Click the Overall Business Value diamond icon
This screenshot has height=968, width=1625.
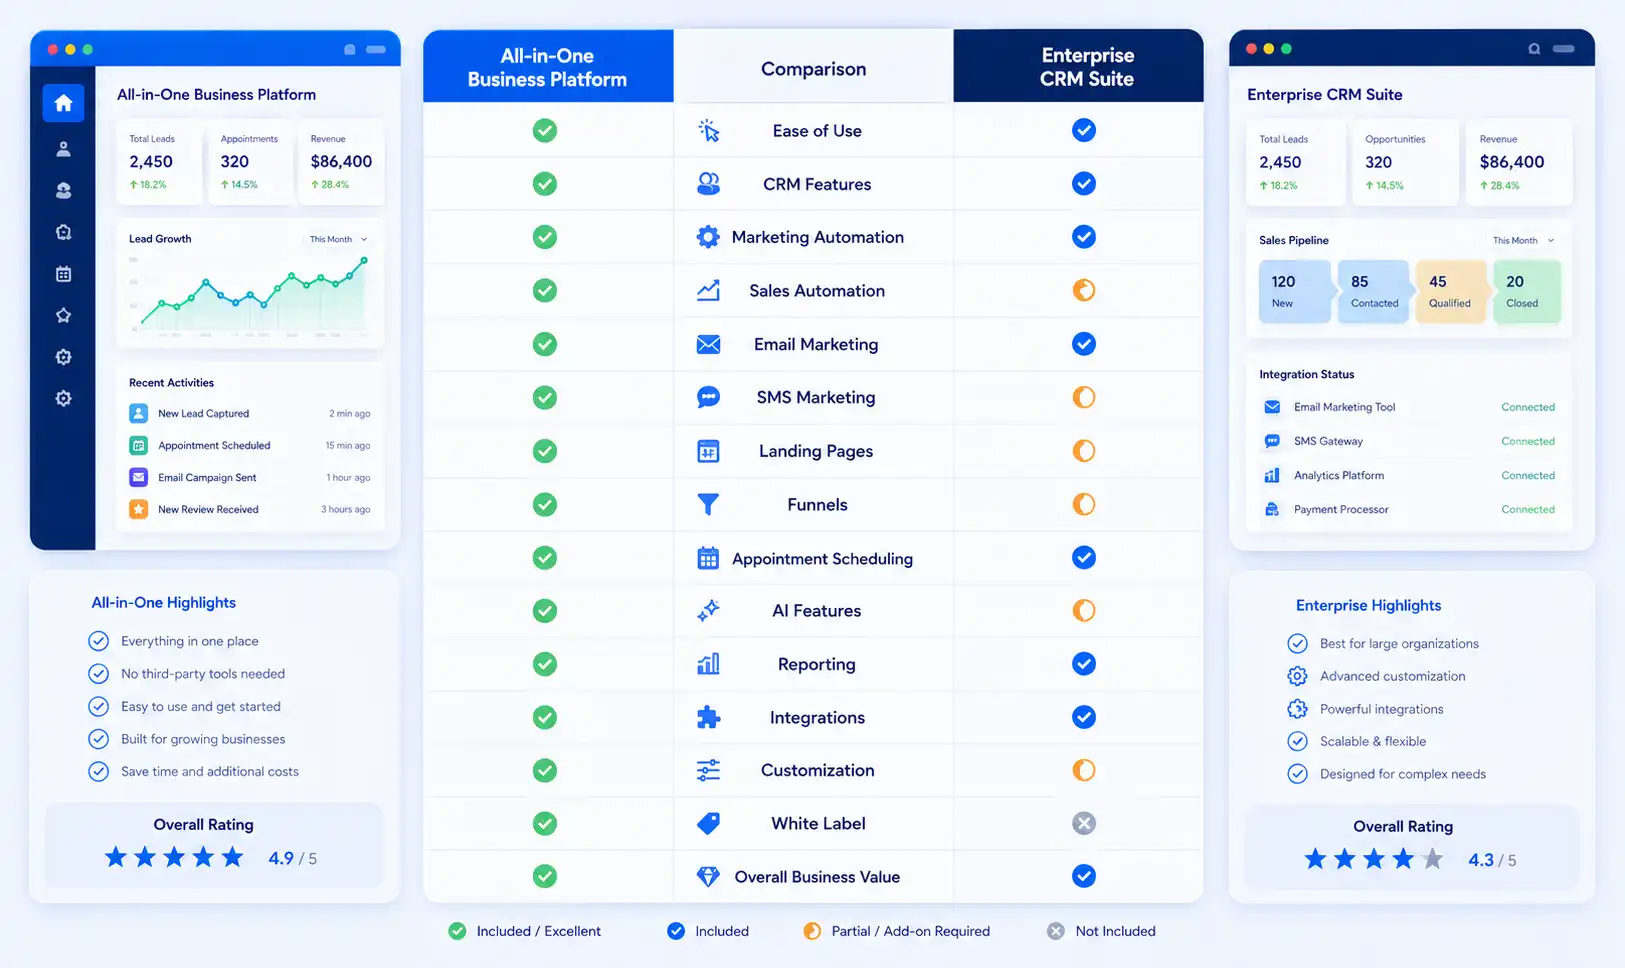[708, 877]
